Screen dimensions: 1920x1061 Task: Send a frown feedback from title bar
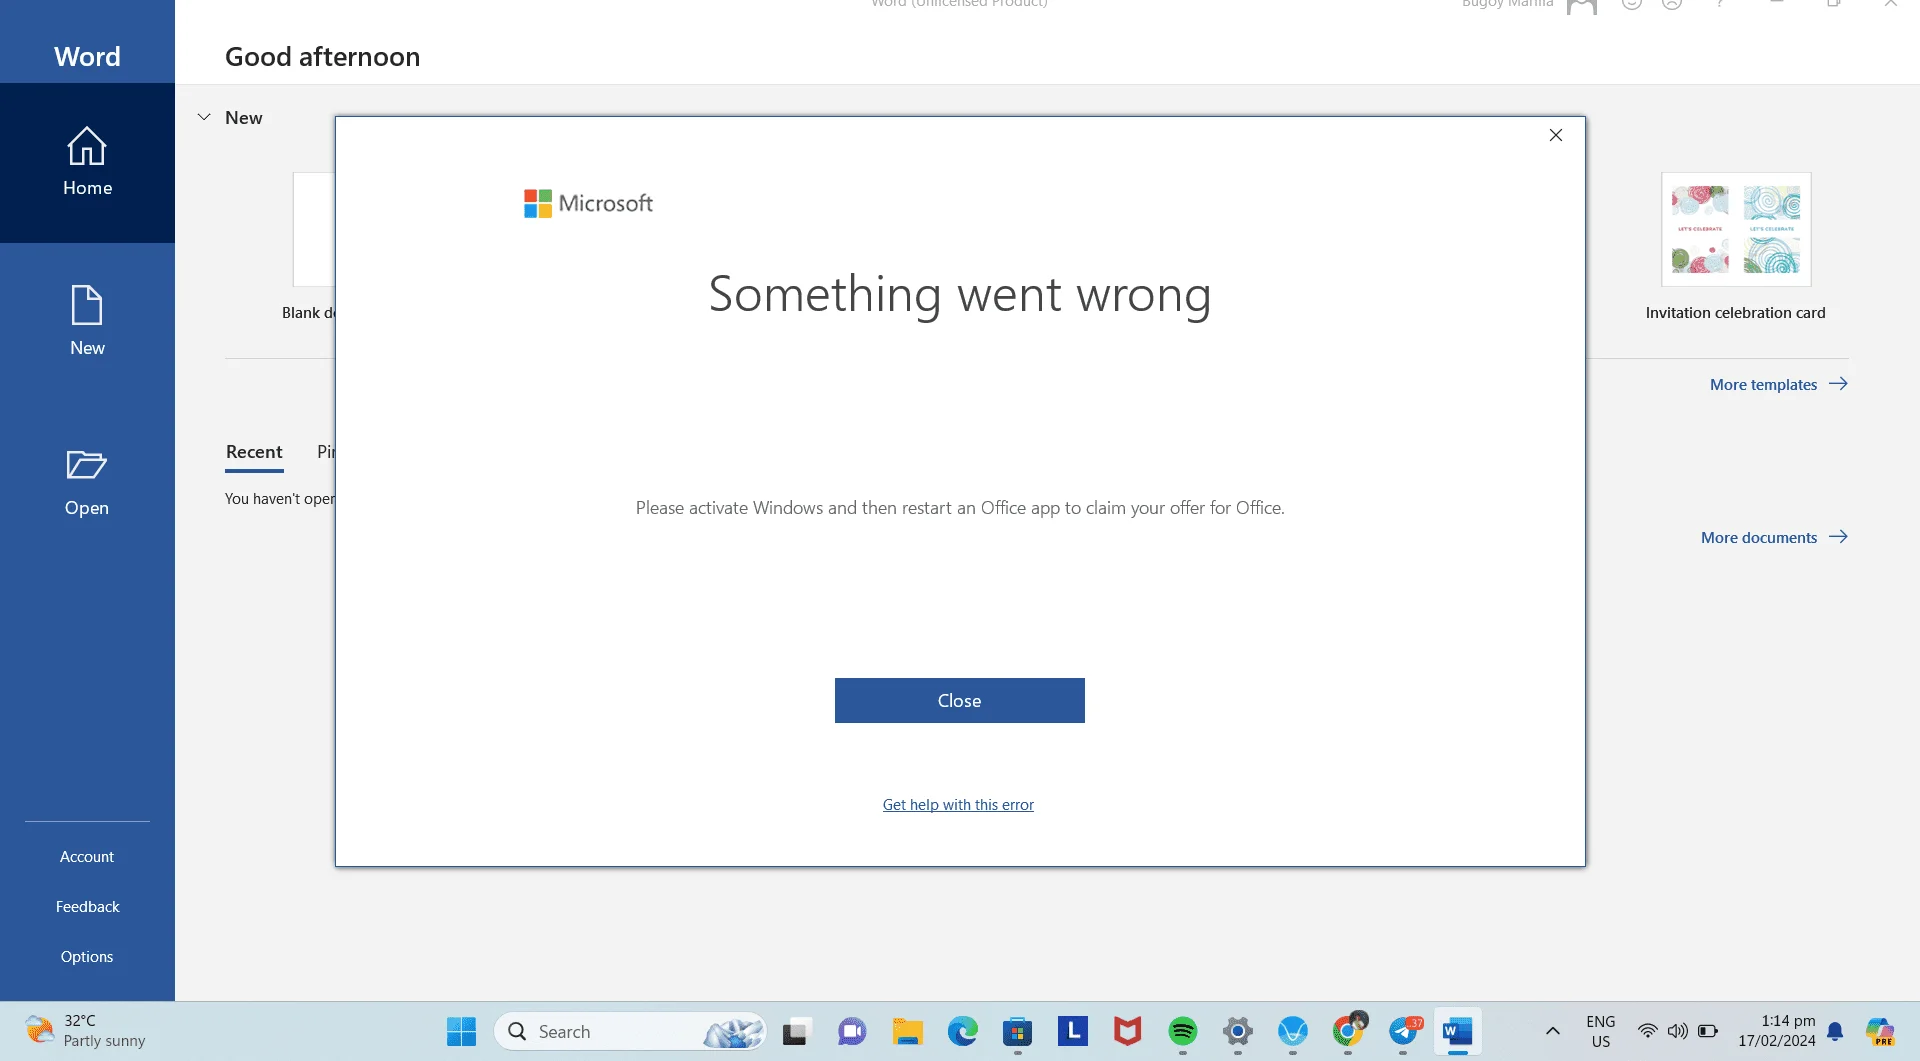(x=1672, y=4)
